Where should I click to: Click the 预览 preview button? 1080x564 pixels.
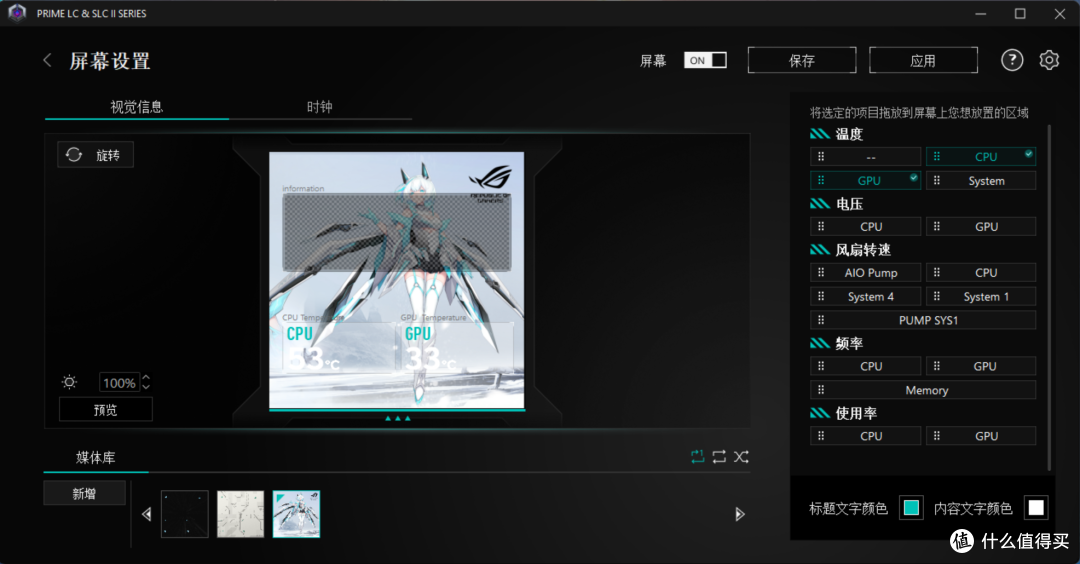(x=105, y=410)
